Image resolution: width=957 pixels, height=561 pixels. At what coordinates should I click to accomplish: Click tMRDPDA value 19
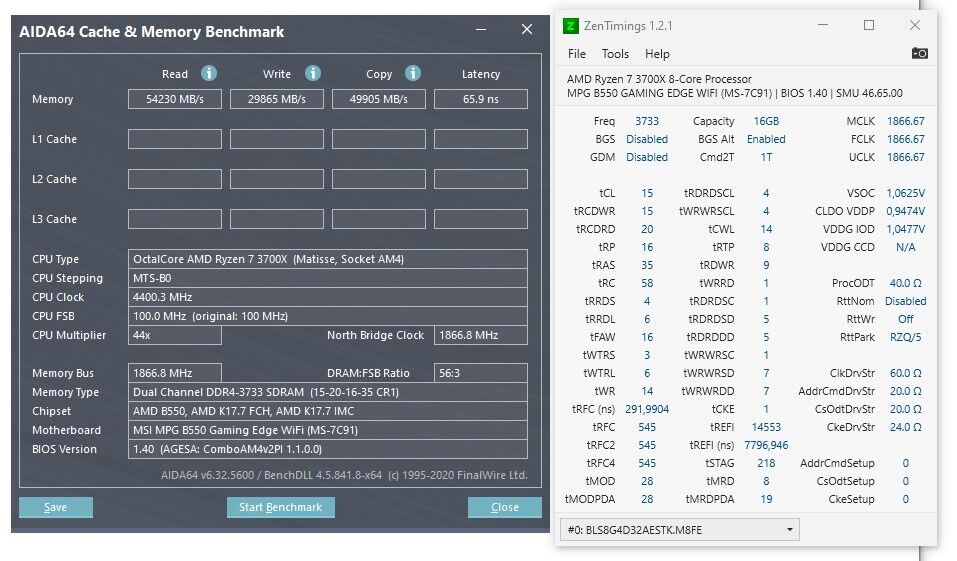(766, 499)
